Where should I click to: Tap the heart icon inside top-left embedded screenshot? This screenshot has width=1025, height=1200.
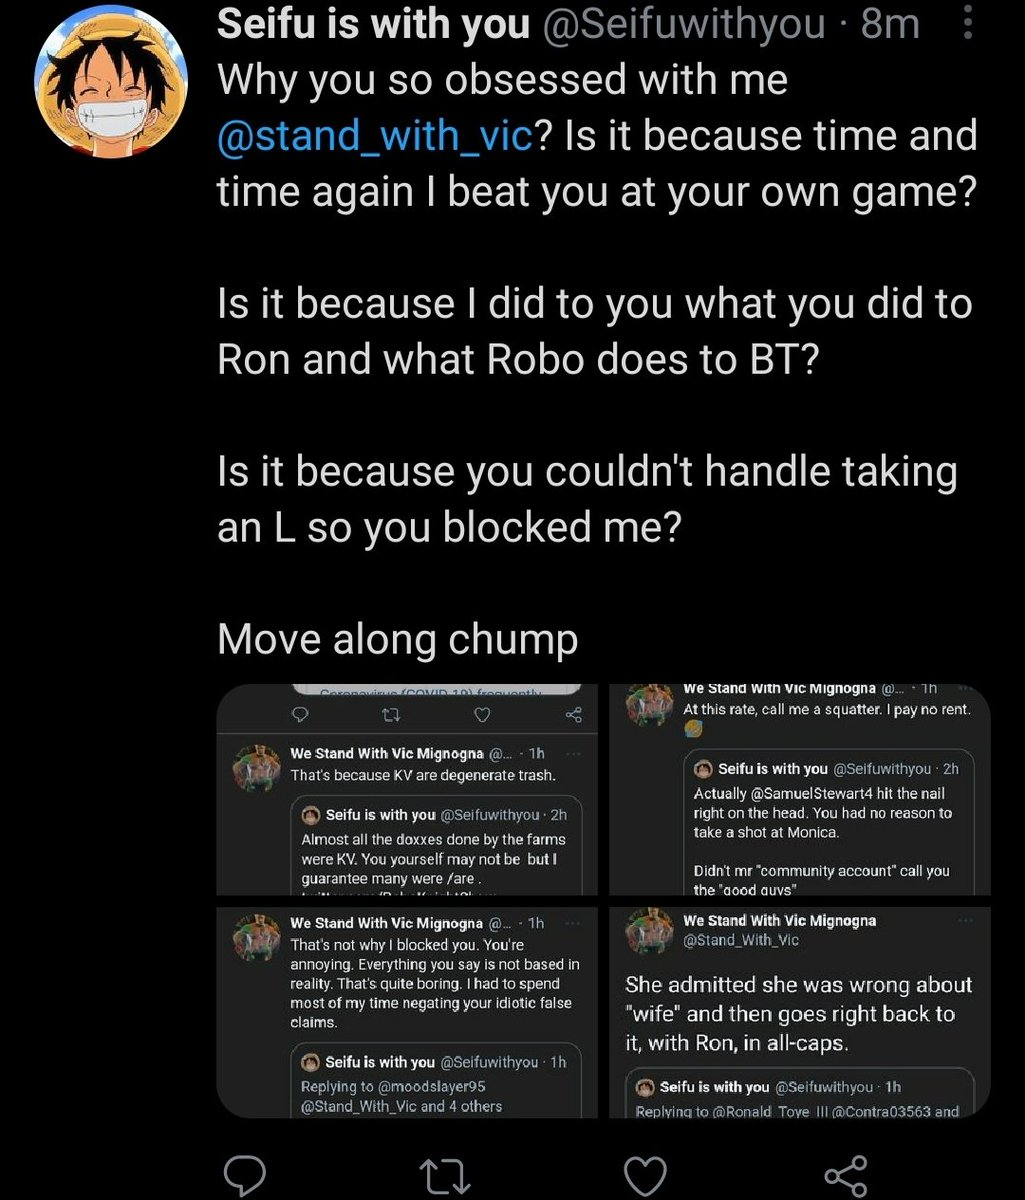(x=481, y=715)
